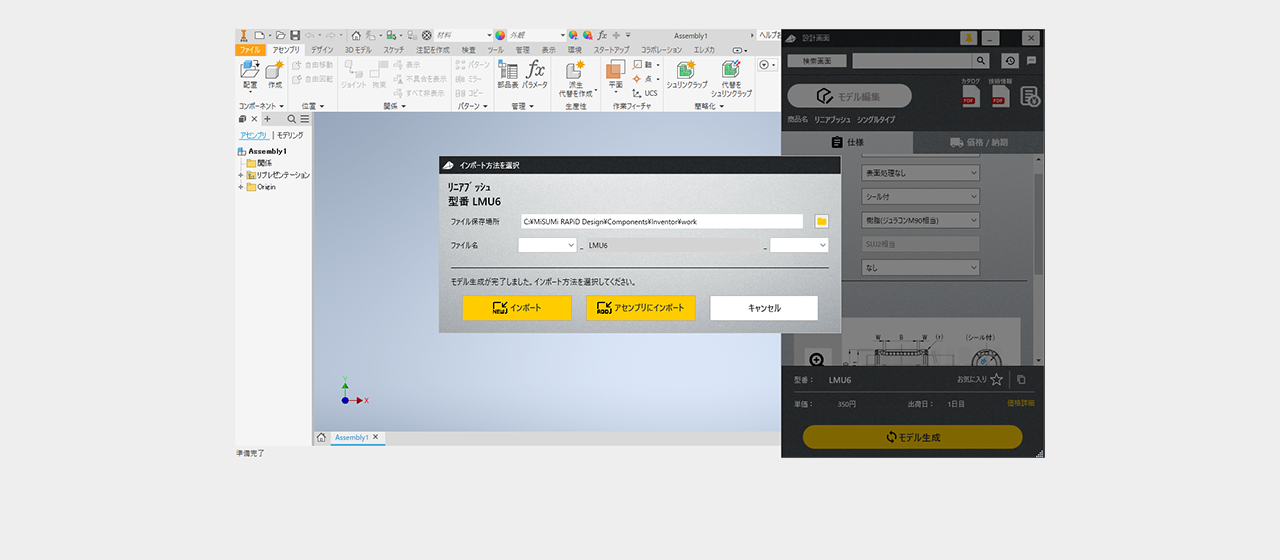The width and height of the screenshot is (1280, 560).
Task: Click the history clock icon
Action: (1009, 61)
